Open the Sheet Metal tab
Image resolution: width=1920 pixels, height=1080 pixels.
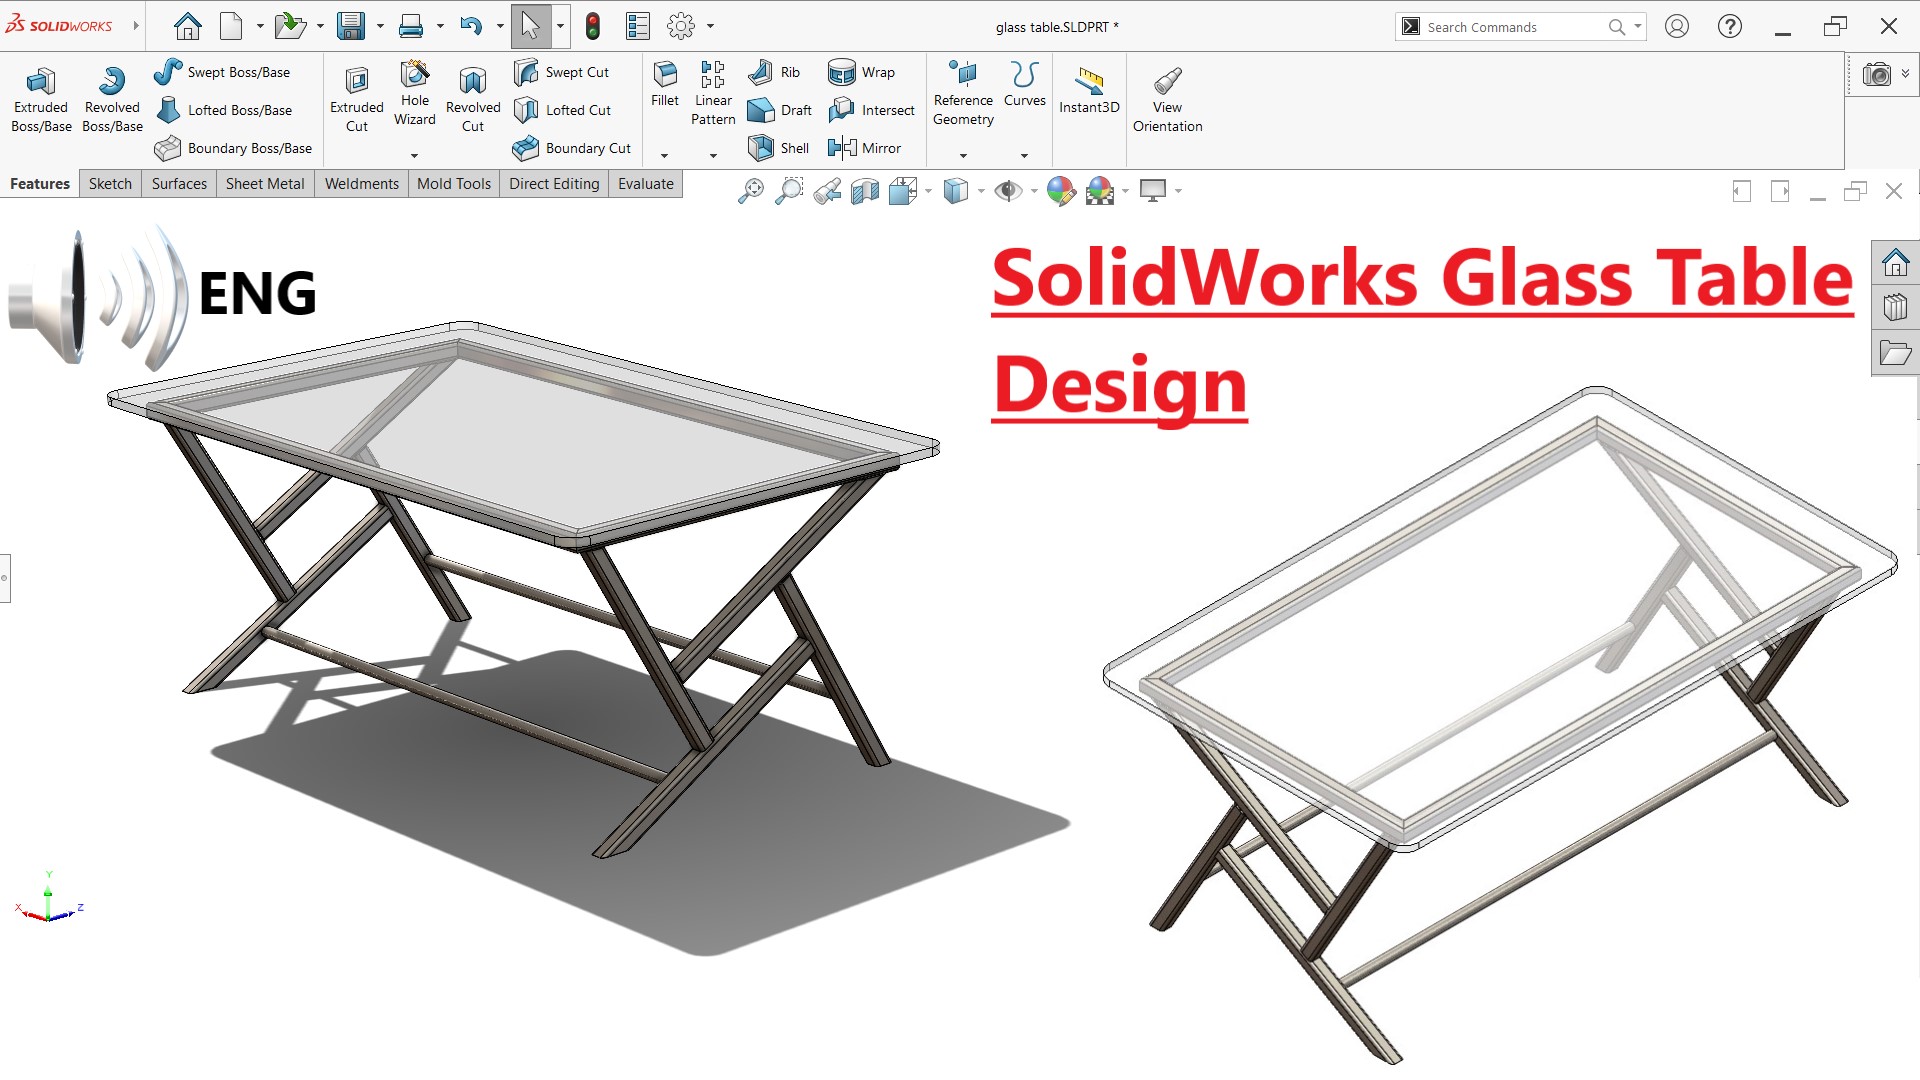coord(265,184)
